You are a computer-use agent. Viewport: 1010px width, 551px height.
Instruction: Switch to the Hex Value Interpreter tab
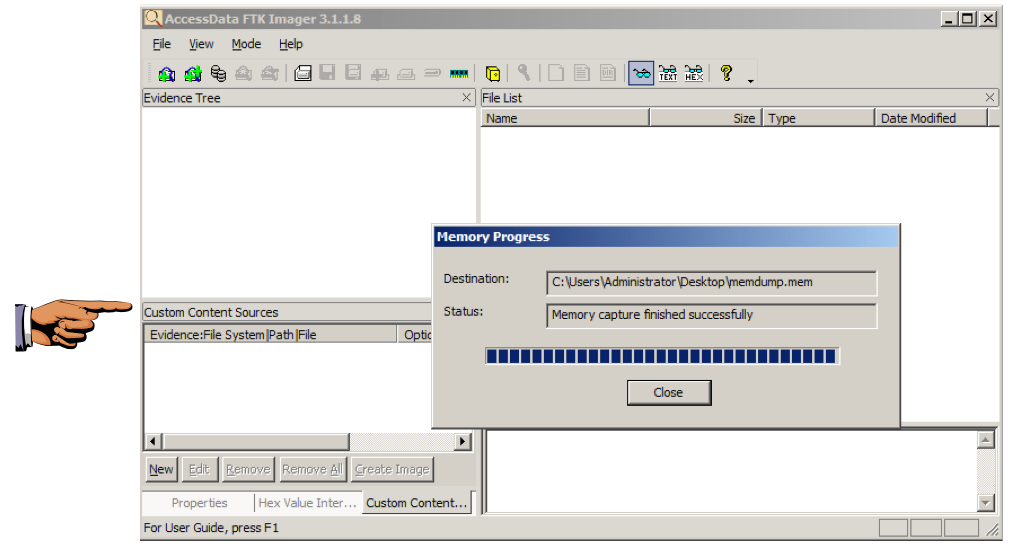coord(307,503)
